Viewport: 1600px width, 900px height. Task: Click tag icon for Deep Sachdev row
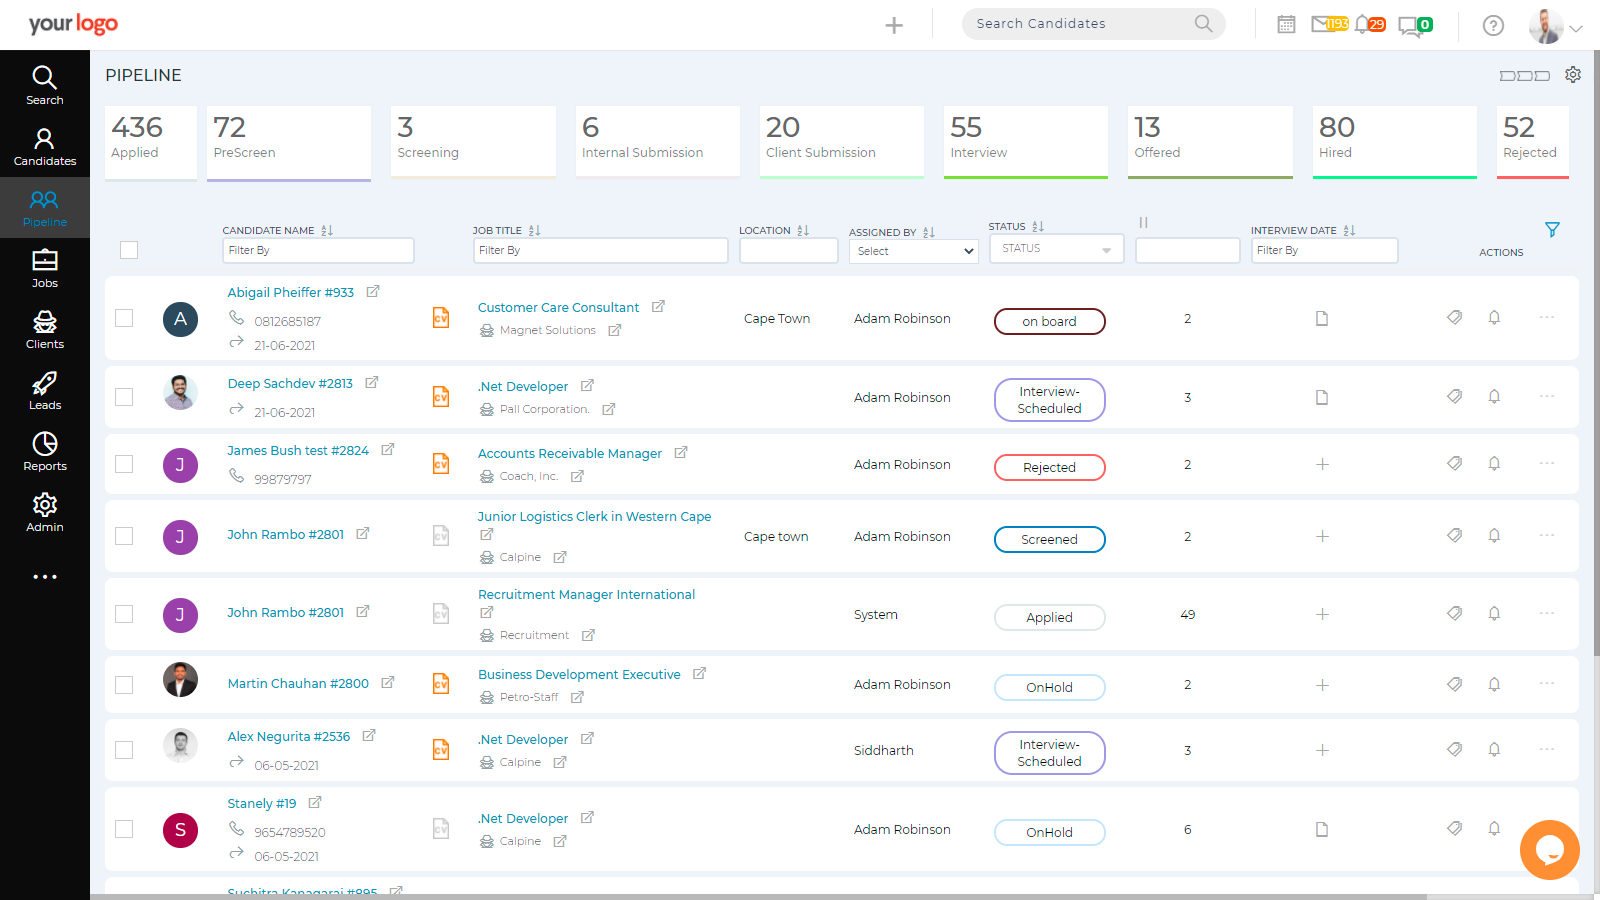1455,396
